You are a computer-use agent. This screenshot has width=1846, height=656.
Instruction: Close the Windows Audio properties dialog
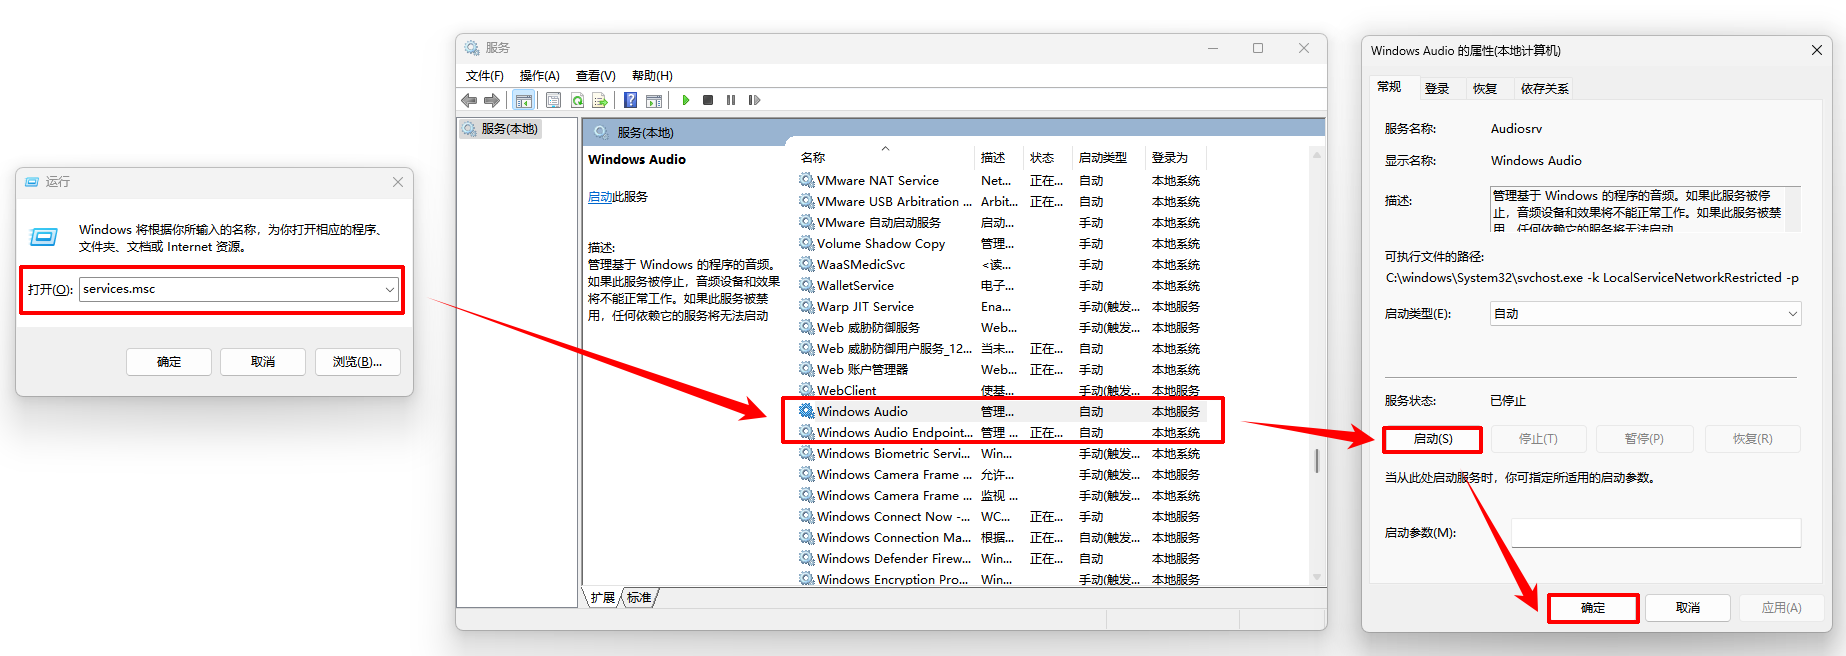[x=1817, y=50]
